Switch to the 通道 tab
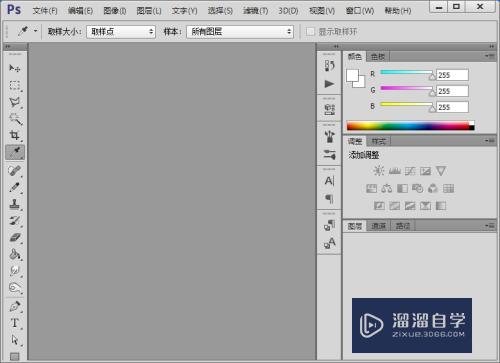The image size is (500, 363). (379, 226)
